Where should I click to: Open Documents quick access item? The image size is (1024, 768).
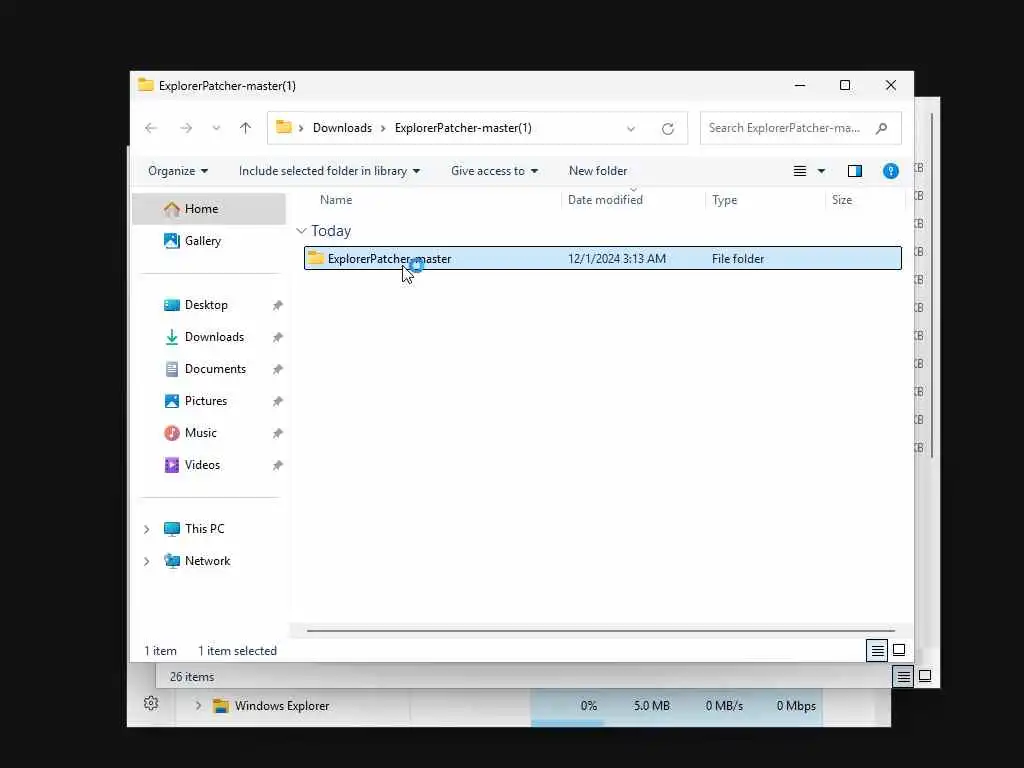(216, 369)
